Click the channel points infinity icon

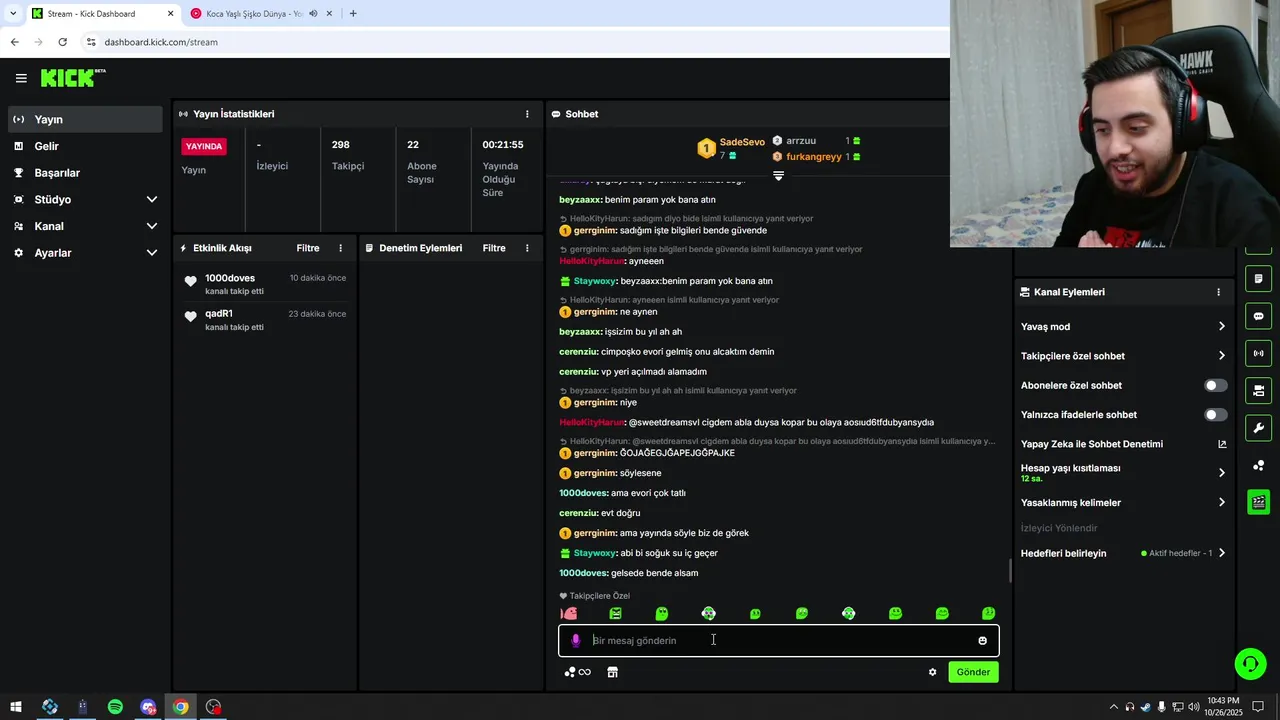tap(578, 672)
